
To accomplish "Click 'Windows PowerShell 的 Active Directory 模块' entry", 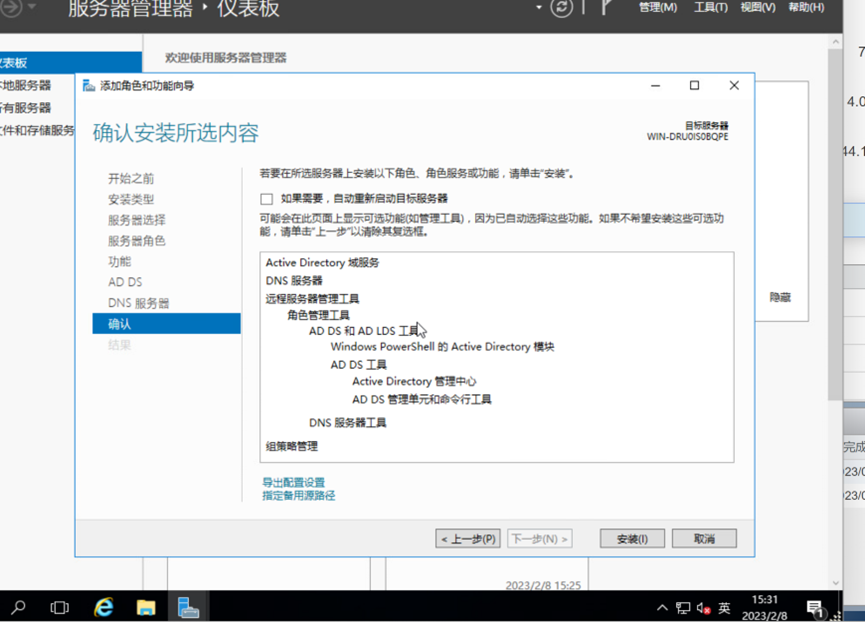I will tap(442, 347).
